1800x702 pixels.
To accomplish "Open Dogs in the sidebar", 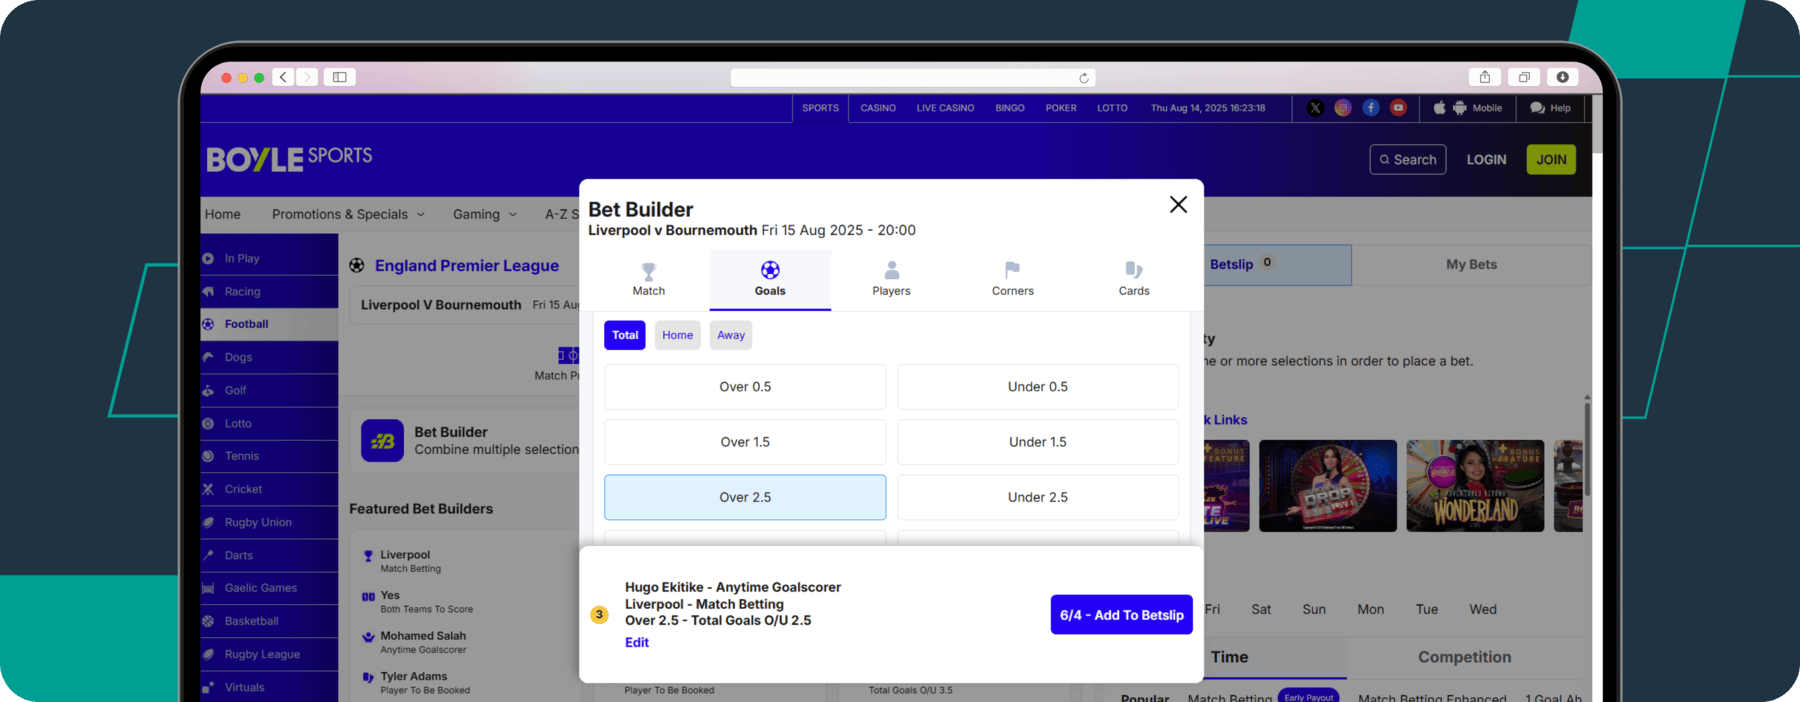I will click(x=269, y=357).
